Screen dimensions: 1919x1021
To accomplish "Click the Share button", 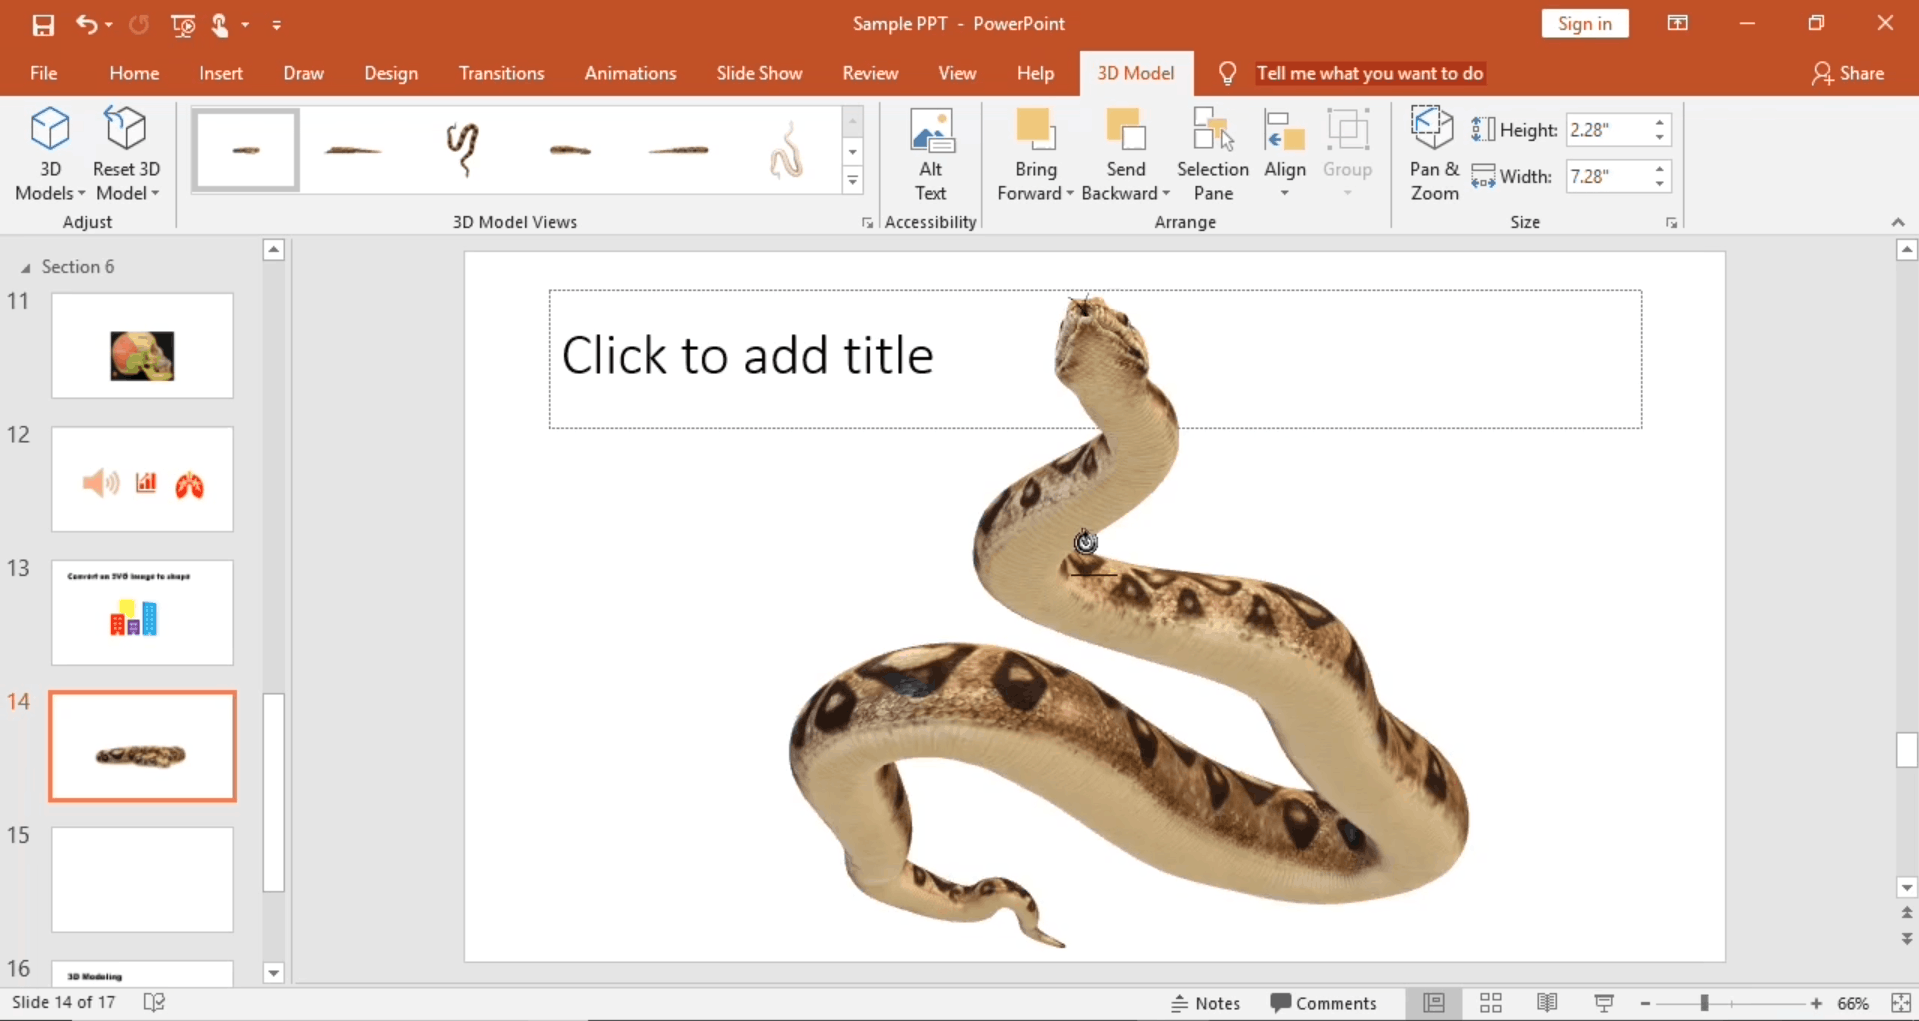I will pyautogui.click(x=1848, y=73).
